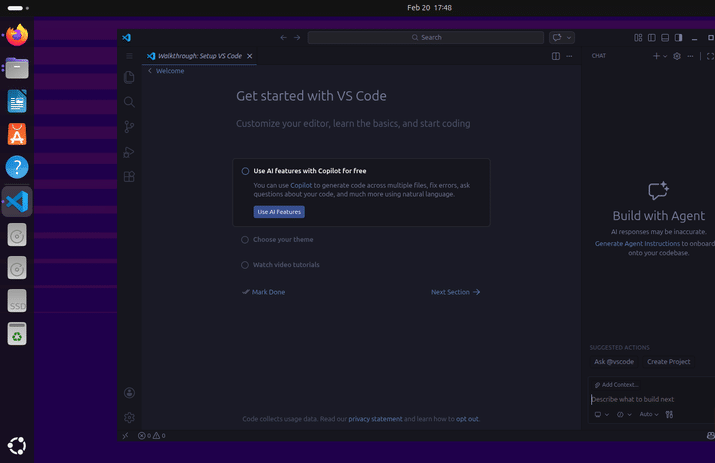The width and height of the screenshot is (715, 463).
Task: Open Chat panel views and more actions ellipsis
Action: [x=690, y=56]
